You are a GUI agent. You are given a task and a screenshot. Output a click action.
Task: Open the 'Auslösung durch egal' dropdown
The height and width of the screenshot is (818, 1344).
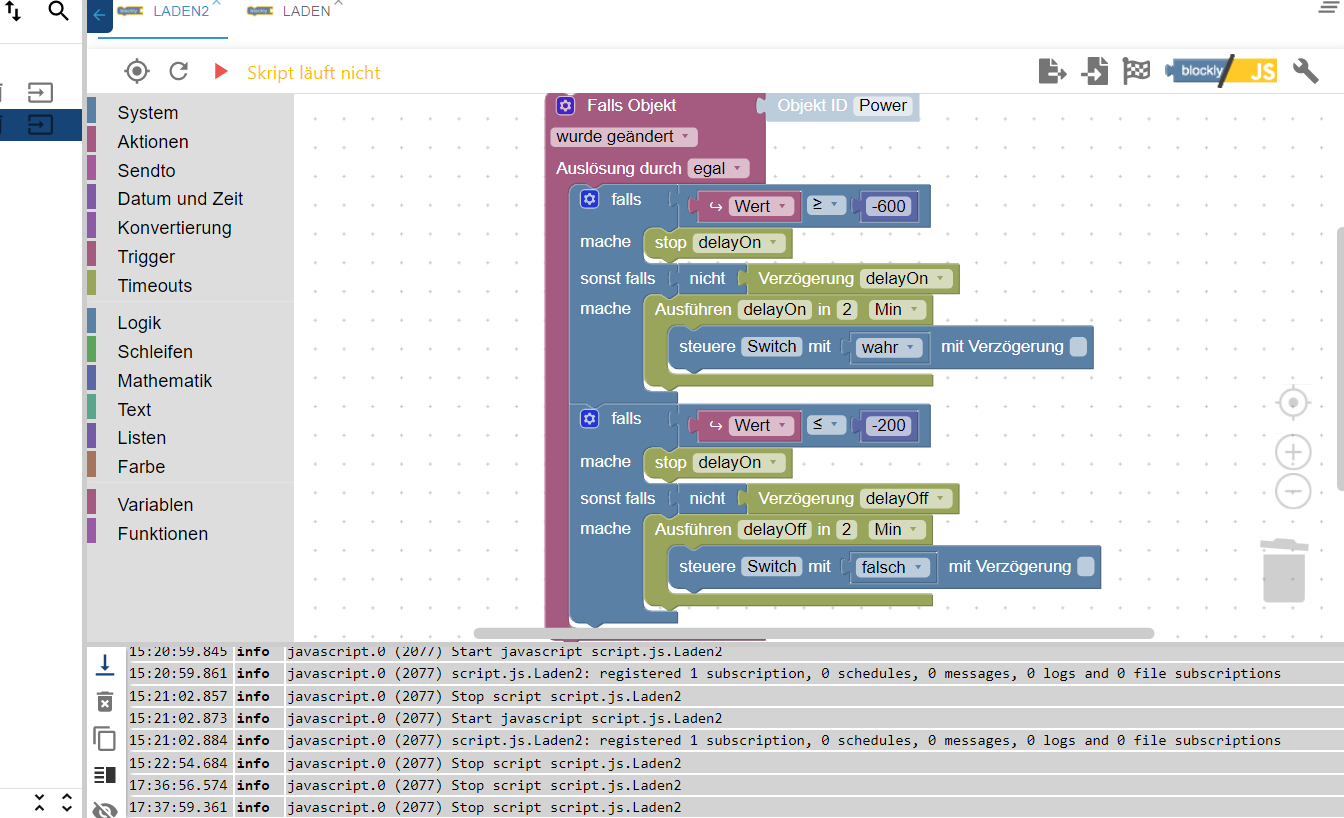point(718,169)
